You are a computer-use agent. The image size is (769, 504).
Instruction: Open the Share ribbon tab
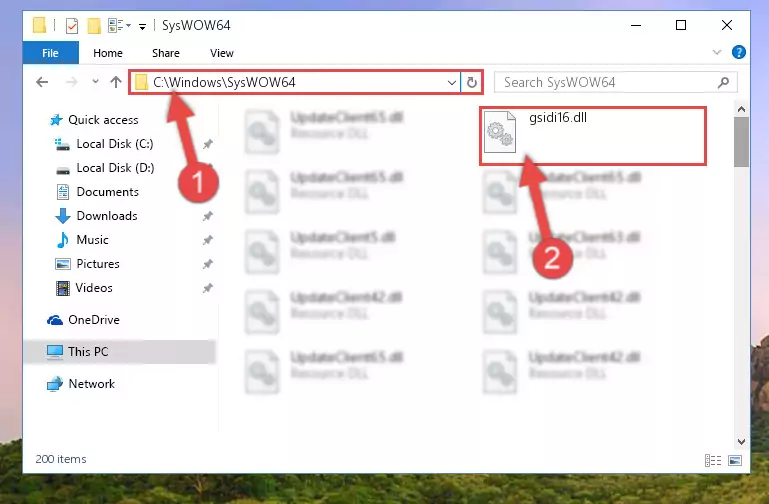pos(166,53)
